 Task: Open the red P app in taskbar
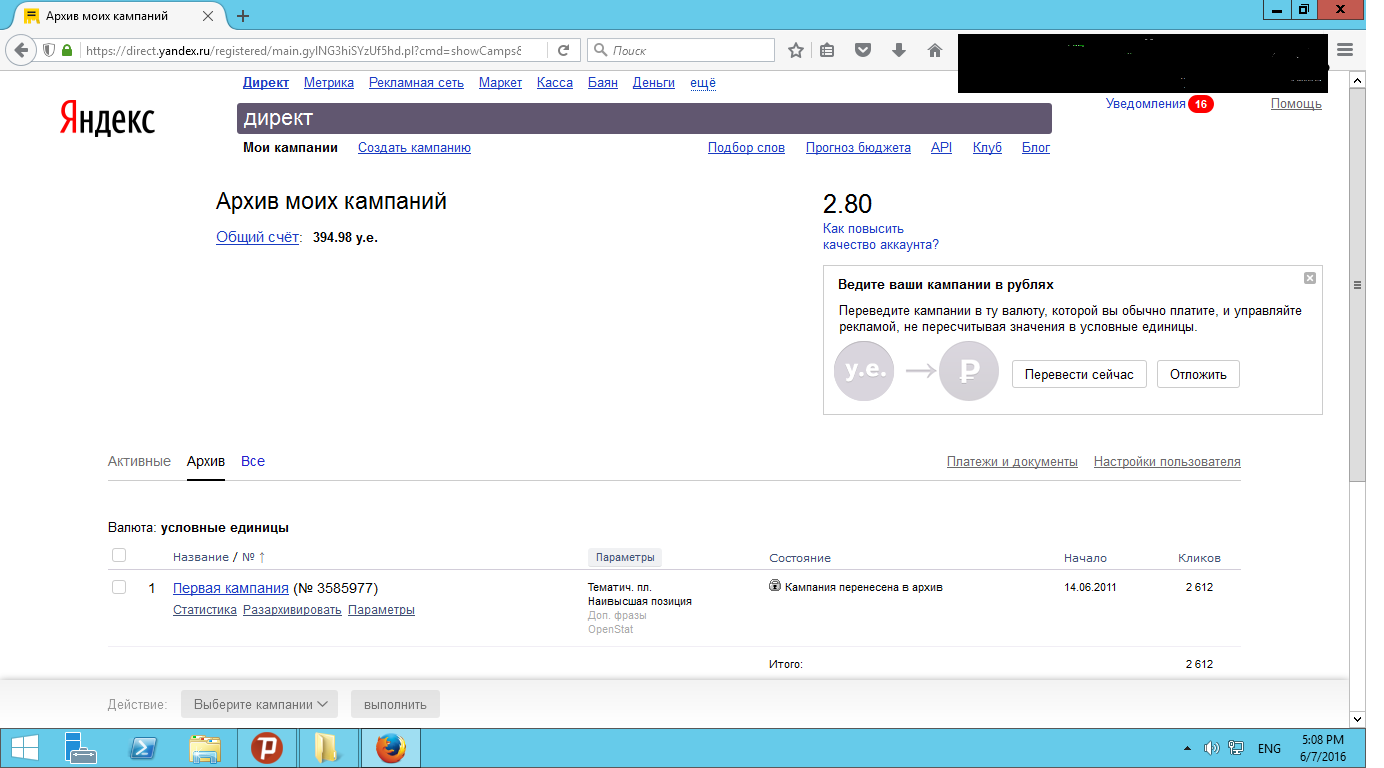click(267, 748)
